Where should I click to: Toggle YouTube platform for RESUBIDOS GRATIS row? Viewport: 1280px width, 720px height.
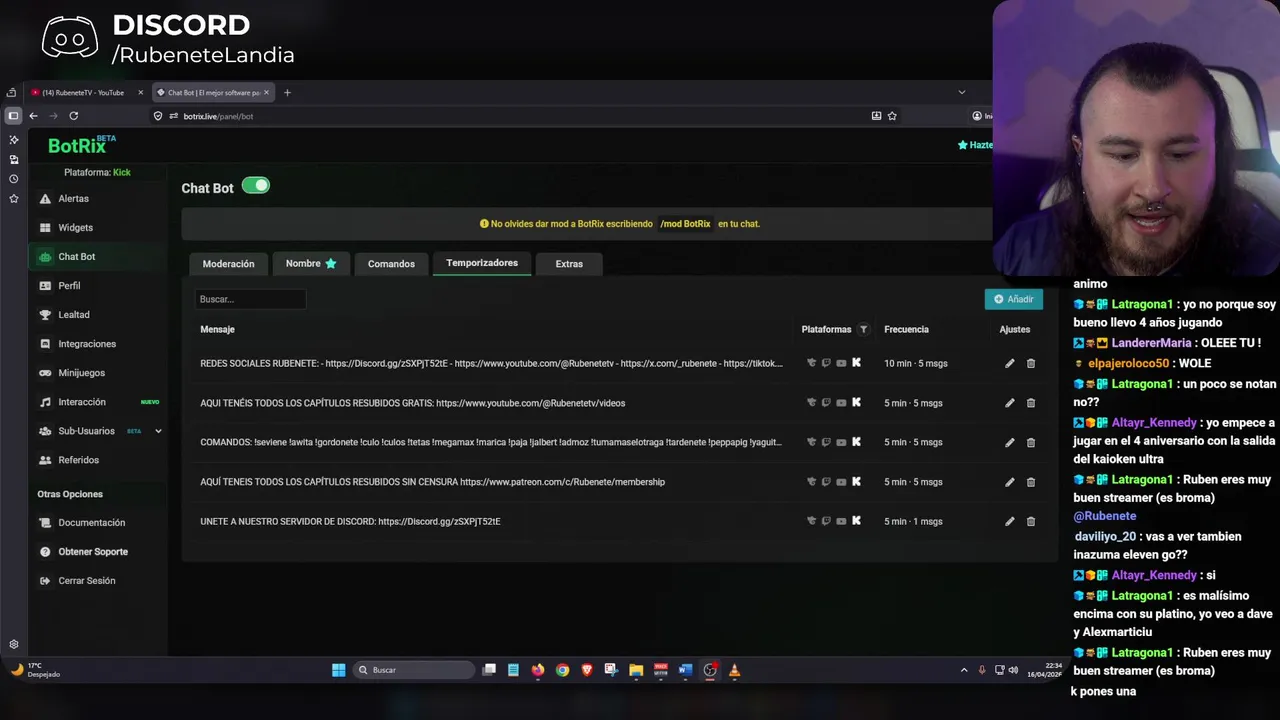[841, 403]
